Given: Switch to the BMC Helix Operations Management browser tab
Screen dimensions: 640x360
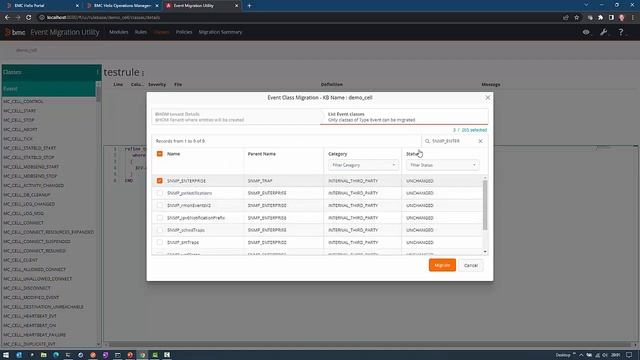Looking at the screenshot, I should (x=122, y=6).
